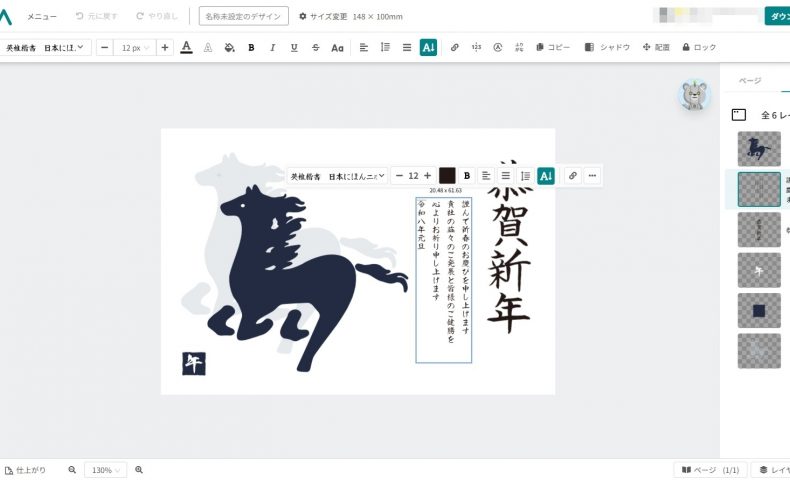This screenshot has height=480, width=790.
Task: Click the paint bucket fill icon
Action: [x=229, y=47]
